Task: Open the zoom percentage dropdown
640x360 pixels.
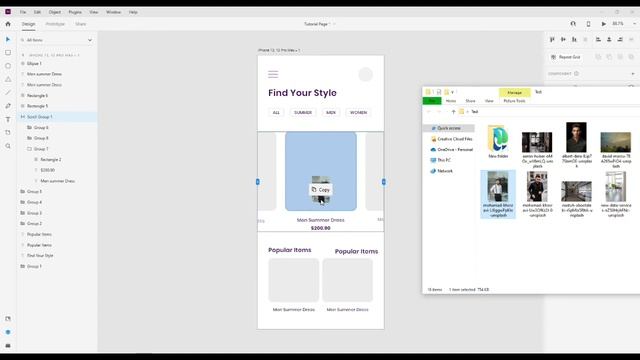Action: (x=634, y=24)
